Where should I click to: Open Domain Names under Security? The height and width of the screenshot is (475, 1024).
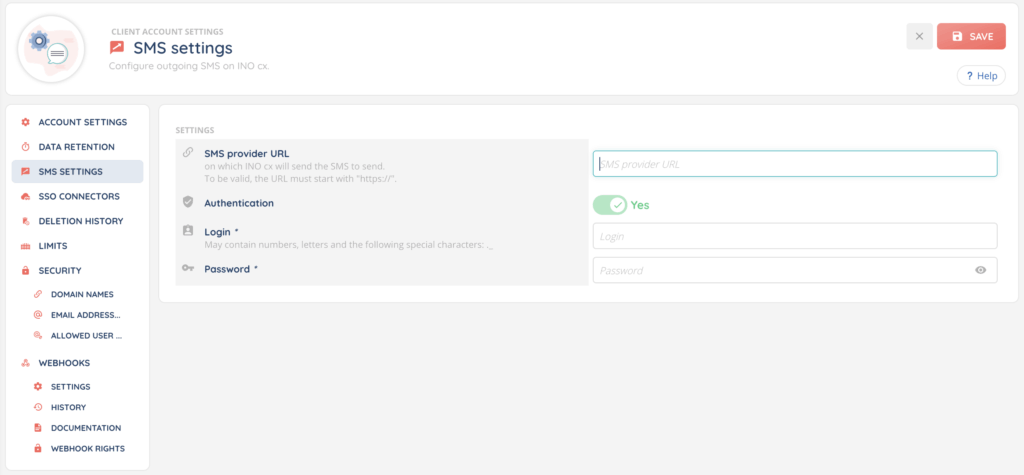click(82, 295)
